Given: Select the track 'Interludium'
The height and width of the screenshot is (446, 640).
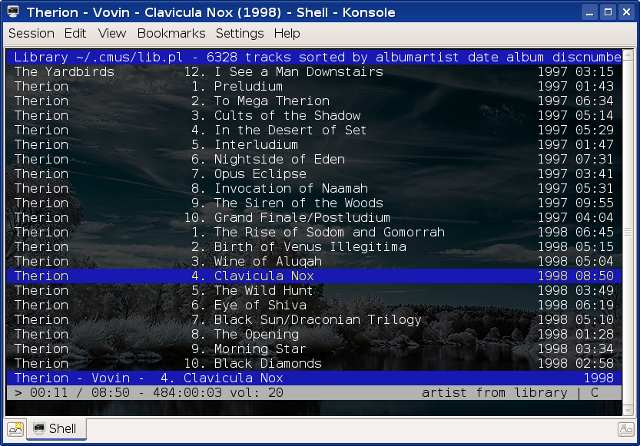Looking at the screenshot, I should point(314,145).
